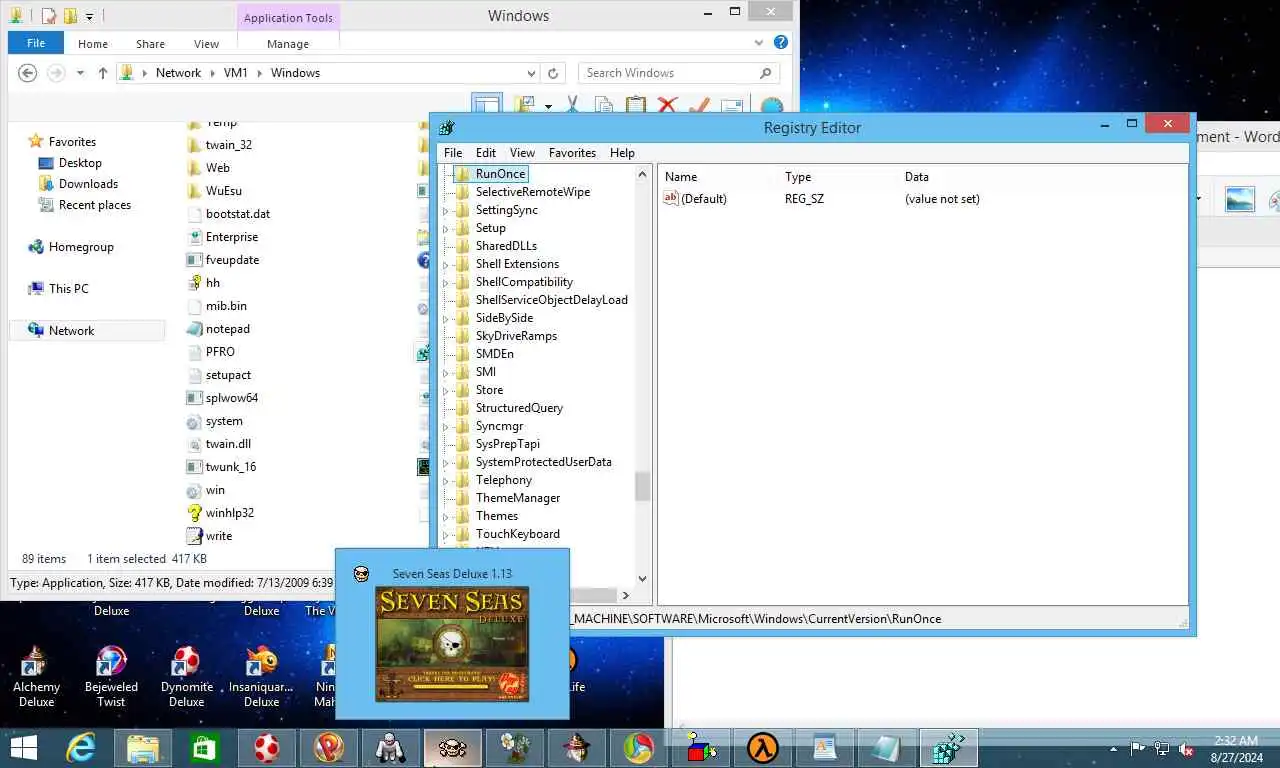Select the SelectiveRemoteWipe registry key

coord(533,192)
